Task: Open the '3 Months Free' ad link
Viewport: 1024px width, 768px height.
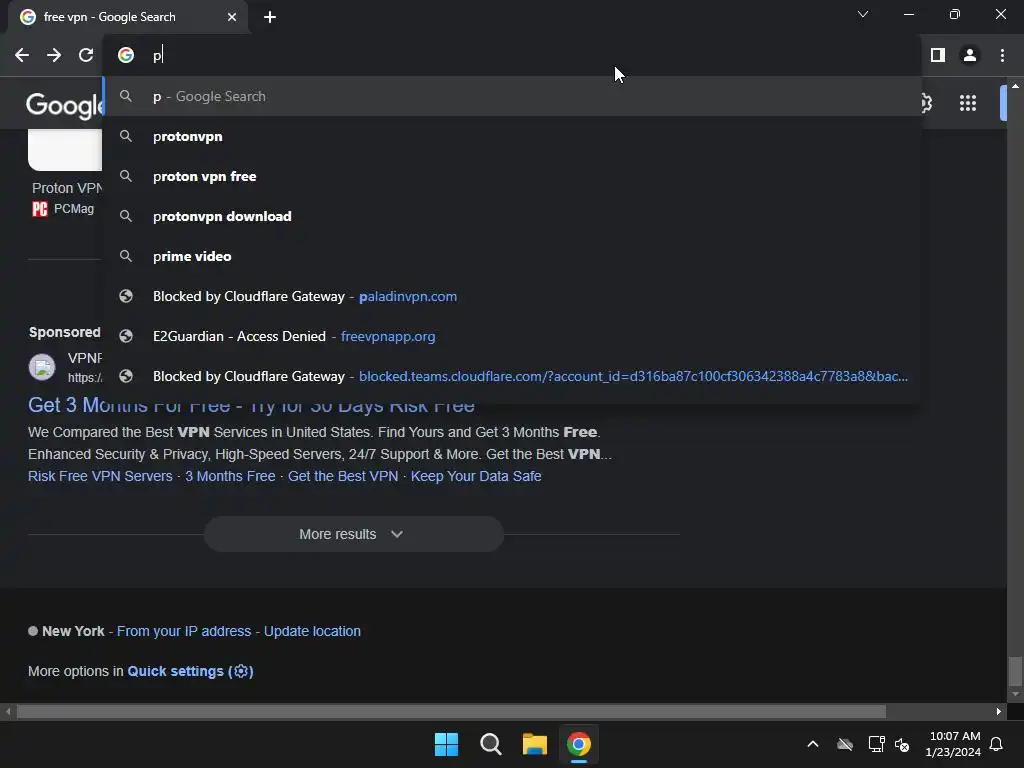Action: pos(230,476)
